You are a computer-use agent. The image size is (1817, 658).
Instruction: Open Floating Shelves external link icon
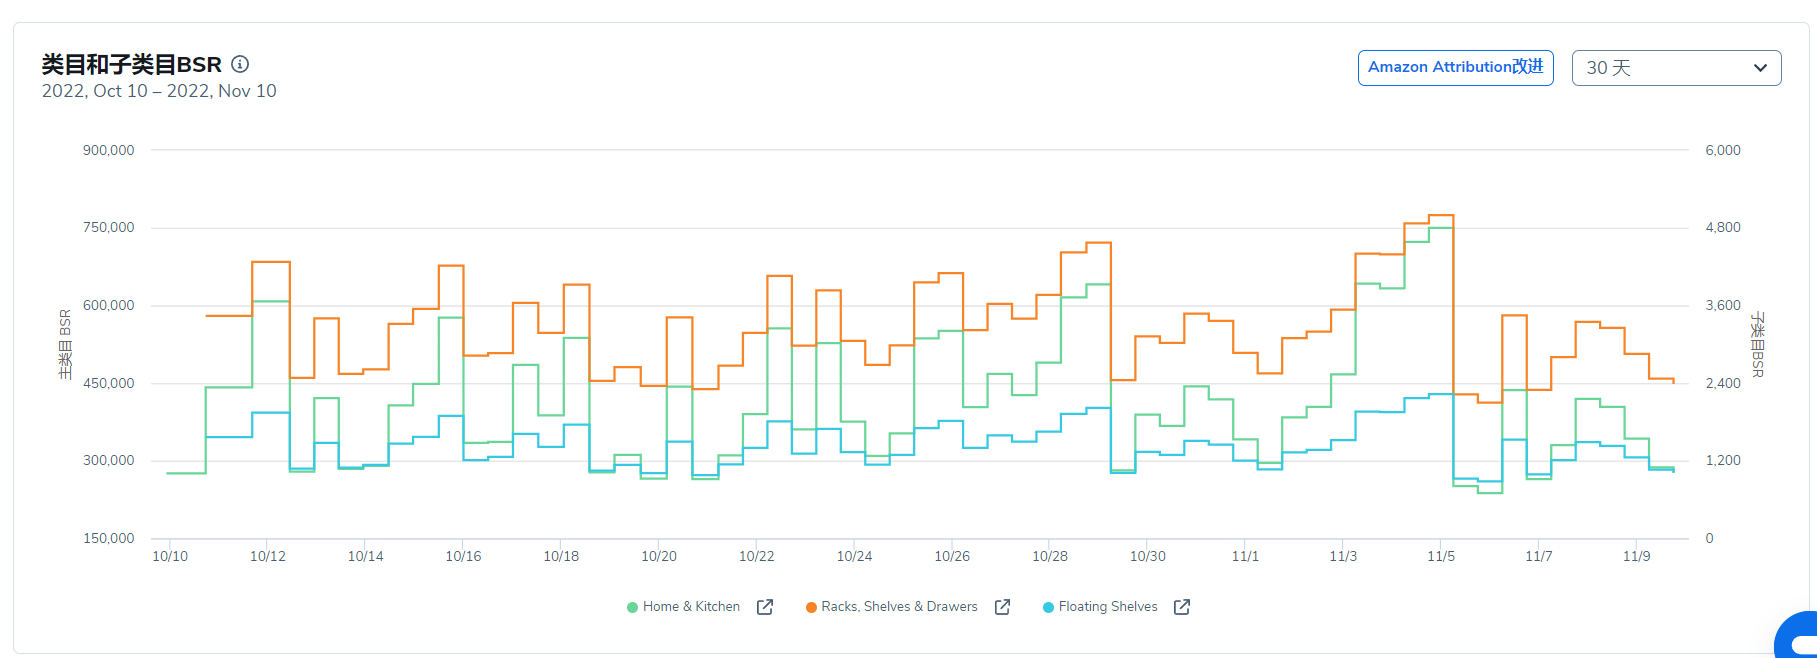click(1182, 607)
